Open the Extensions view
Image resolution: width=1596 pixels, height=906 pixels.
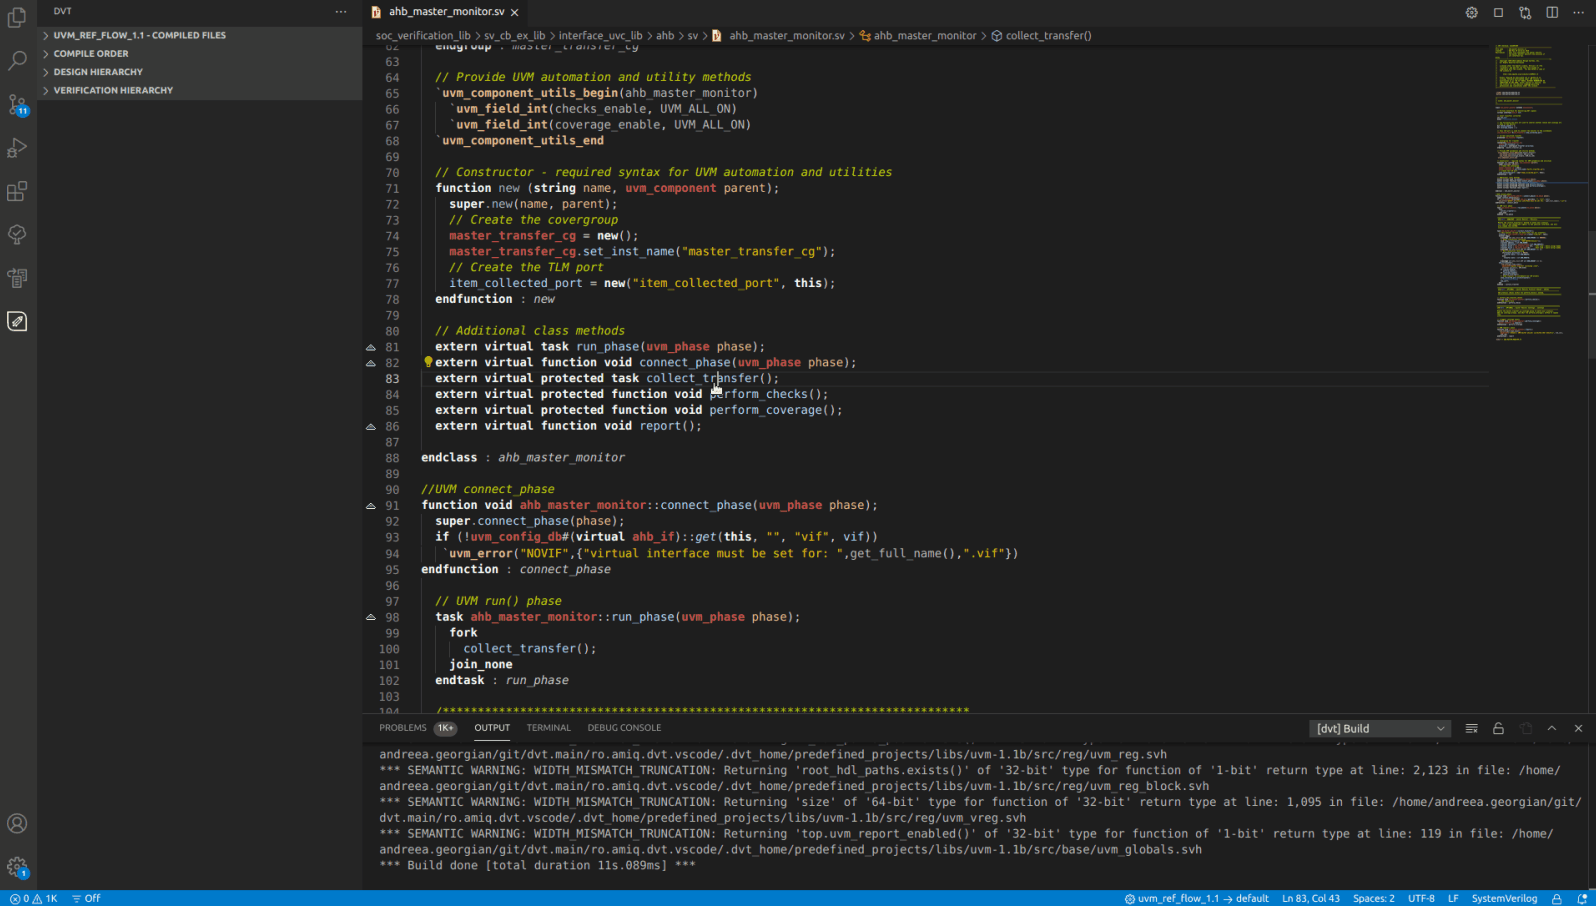(x=17, y=191)
